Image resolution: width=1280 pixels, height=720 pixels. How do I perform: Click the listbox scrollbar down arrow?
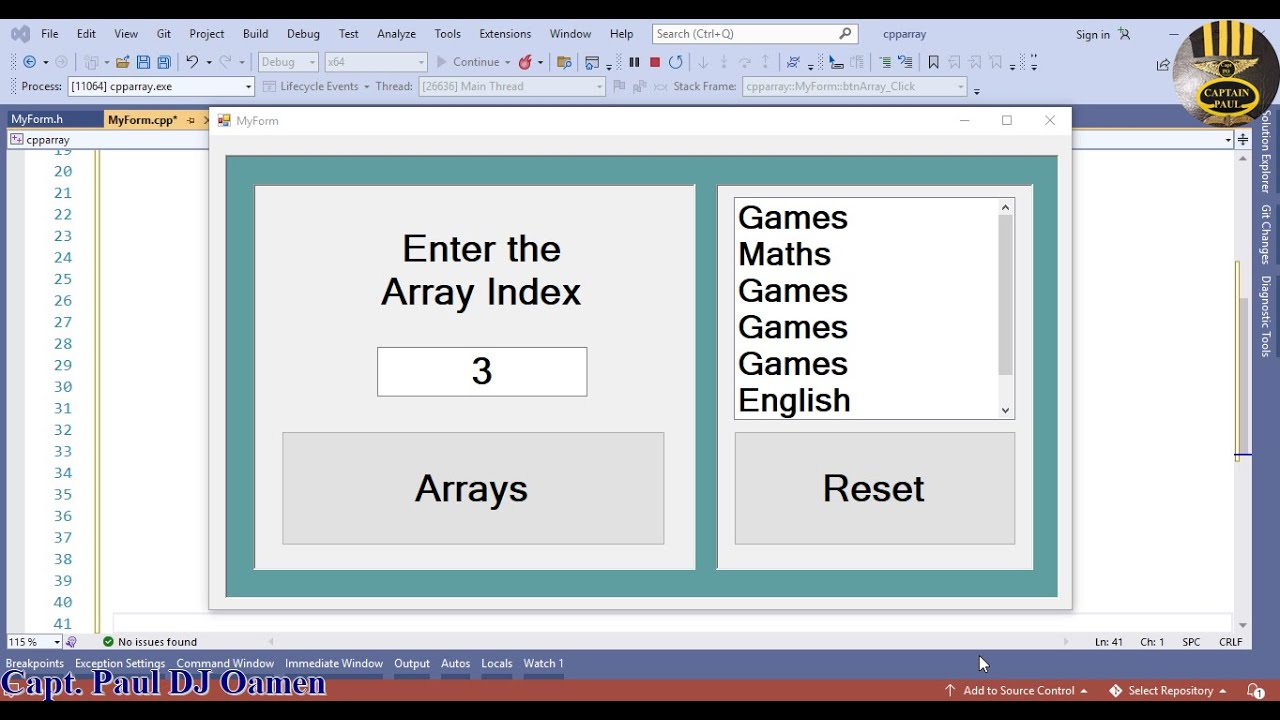[x=1006, y=410]
